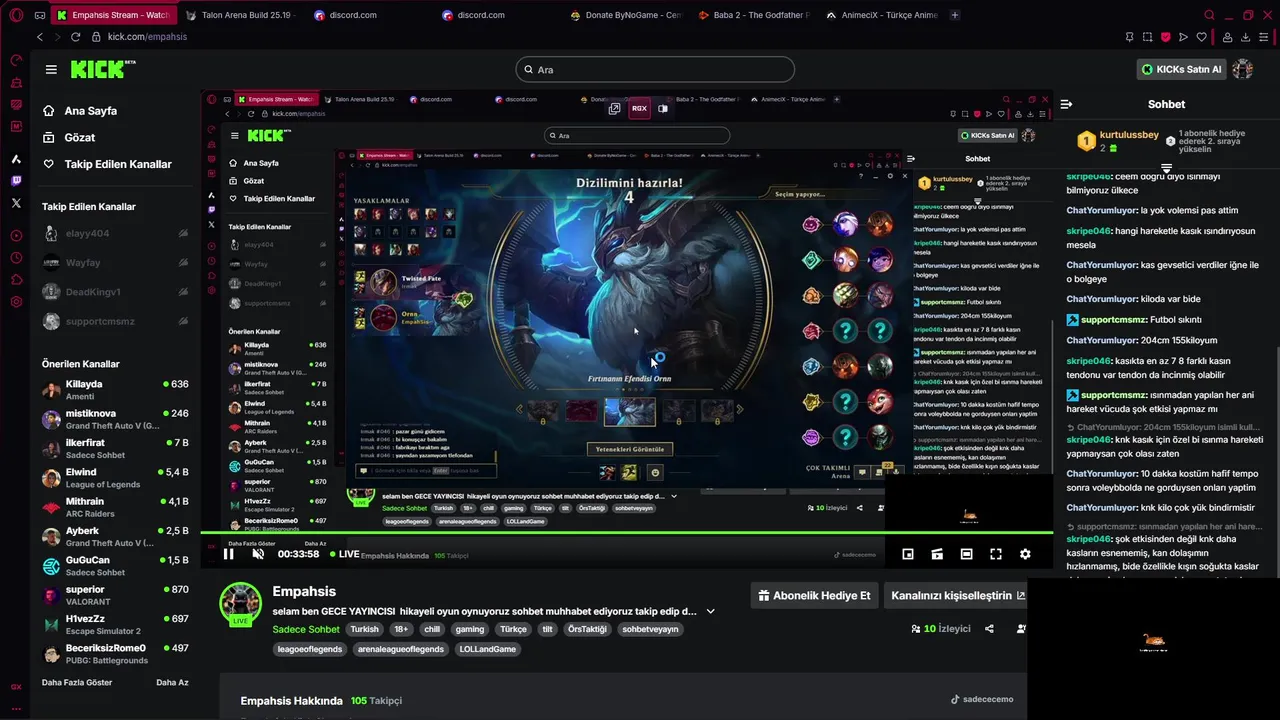
Task: Click Kanalınızı kişiselleştirin button
Action: click(x=958, y=595)
